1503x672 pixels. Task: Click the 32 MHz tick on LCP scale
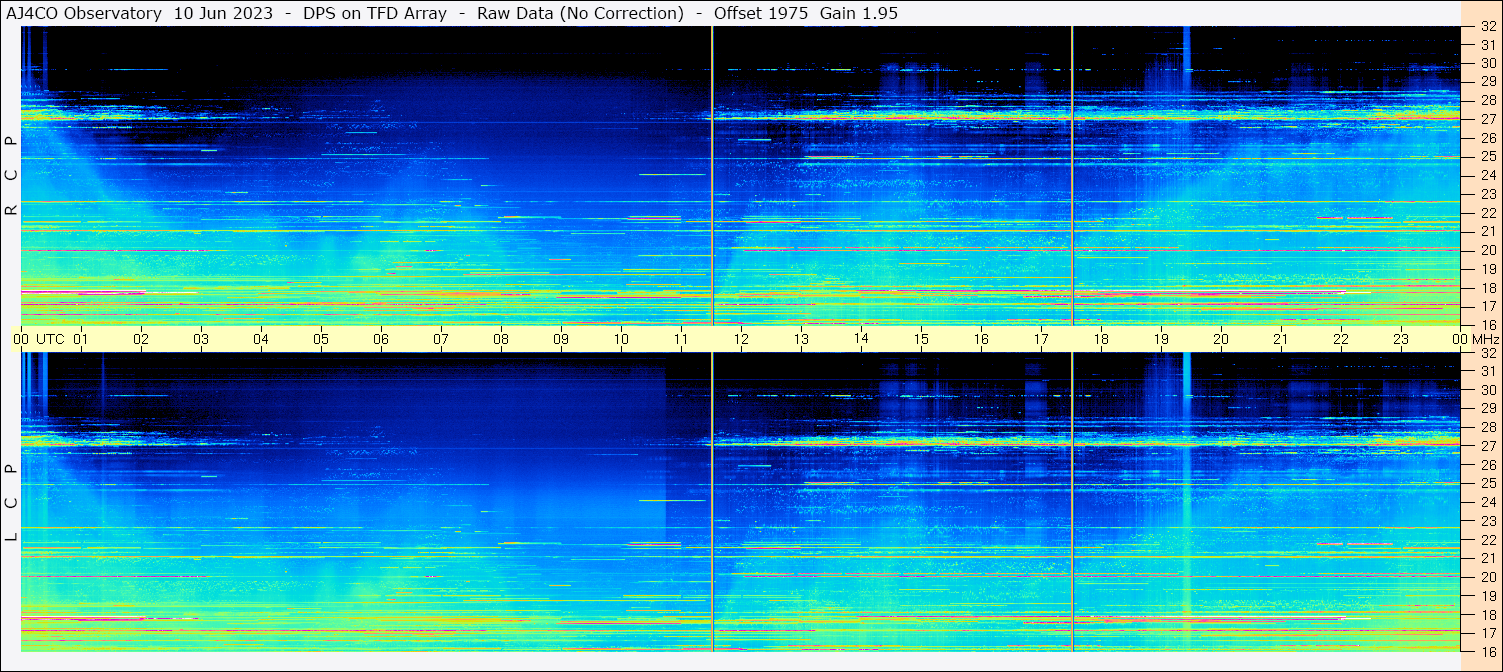[1487, 353]
